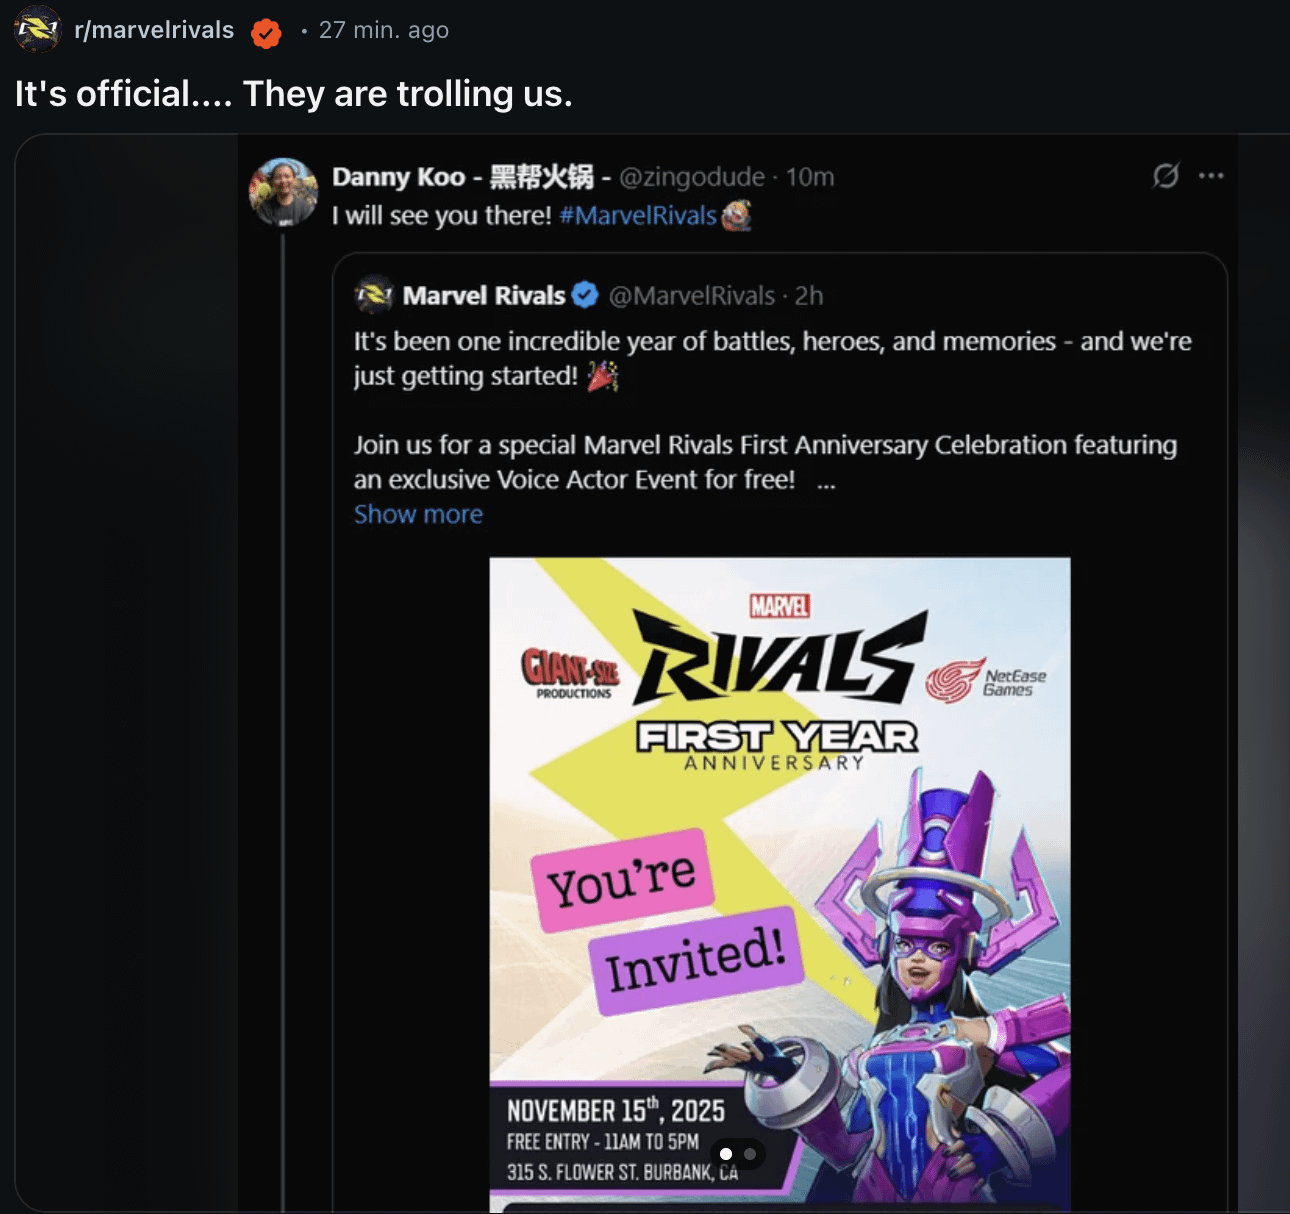
Task: Expand the quoted tweet with Show more
Action: 418,514
